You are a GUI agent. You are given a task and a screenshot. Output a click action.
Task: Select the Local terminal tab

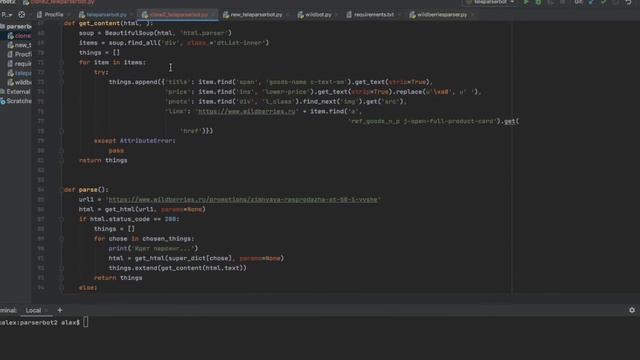(33, 311)
